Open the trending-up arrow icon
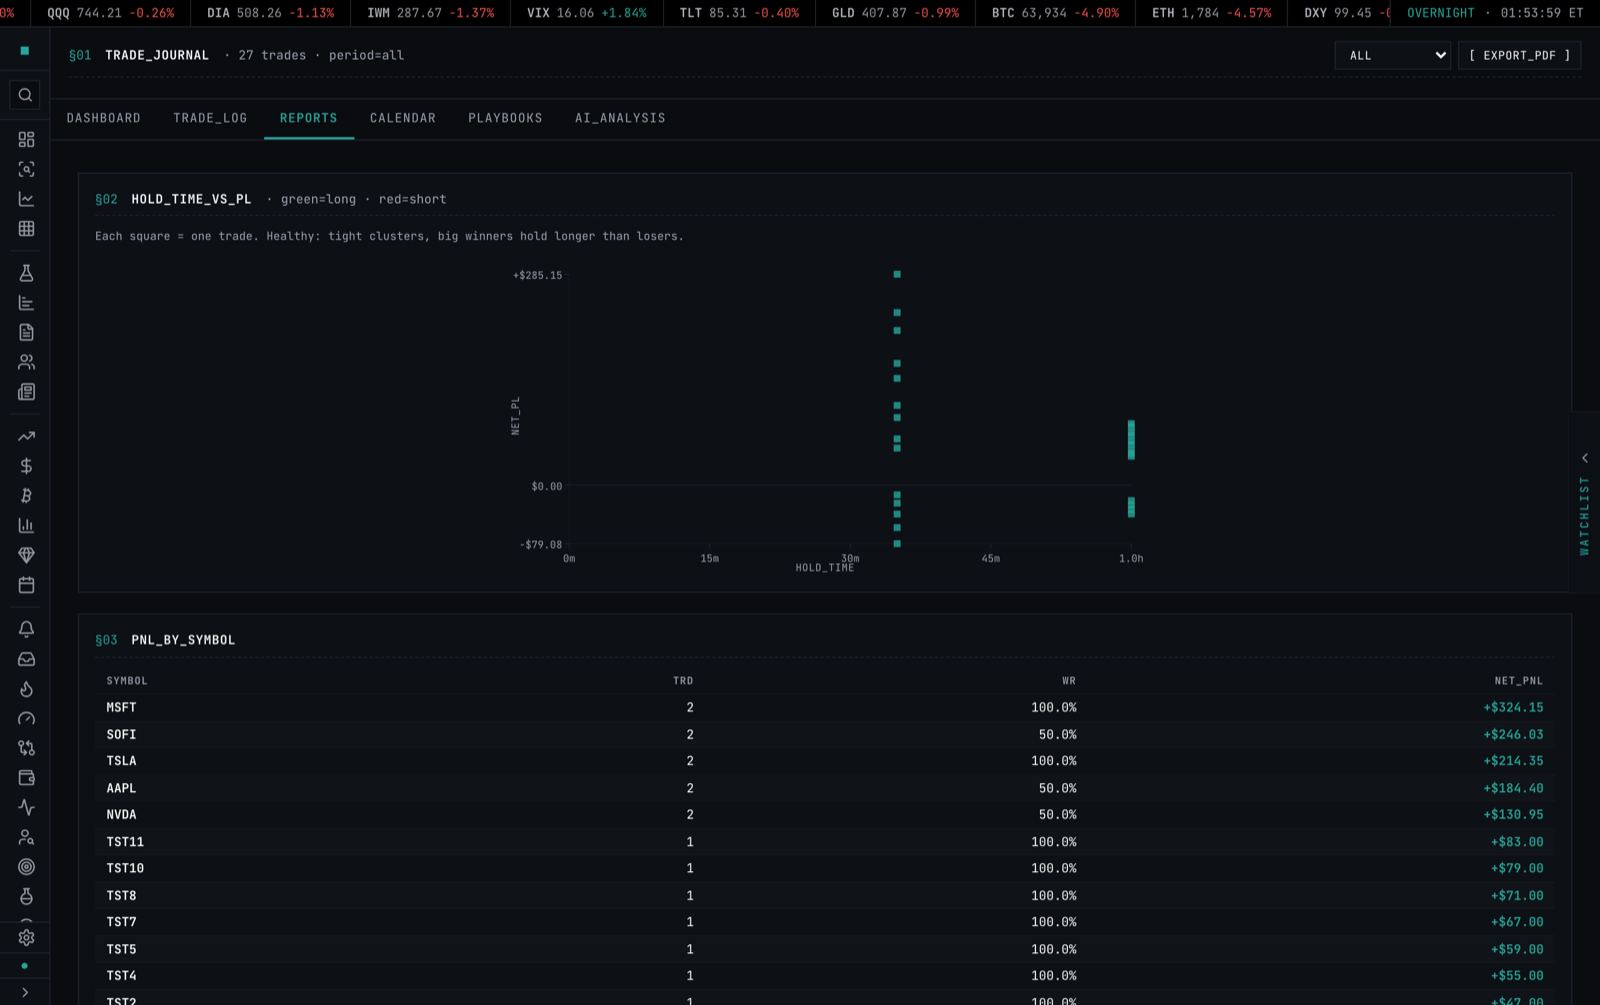 (26, 436)
